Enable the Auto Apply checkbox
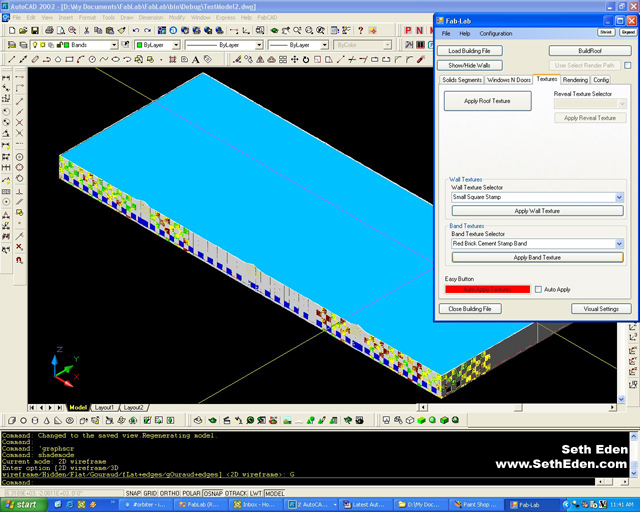 (538, 289)
